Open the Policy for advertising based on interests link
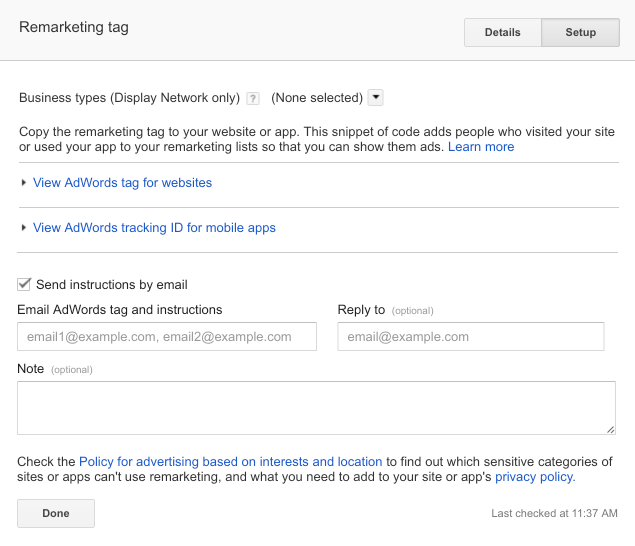Viewport: 635px width, 546px height. [x=230, y=462]
